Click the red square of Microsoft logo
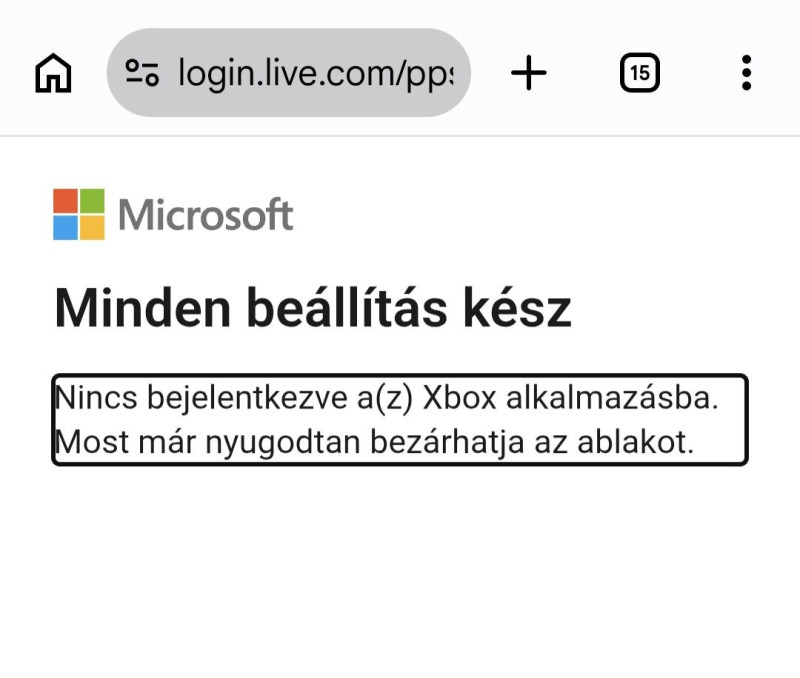Viewport: 800px width, 678px height. 65,201
